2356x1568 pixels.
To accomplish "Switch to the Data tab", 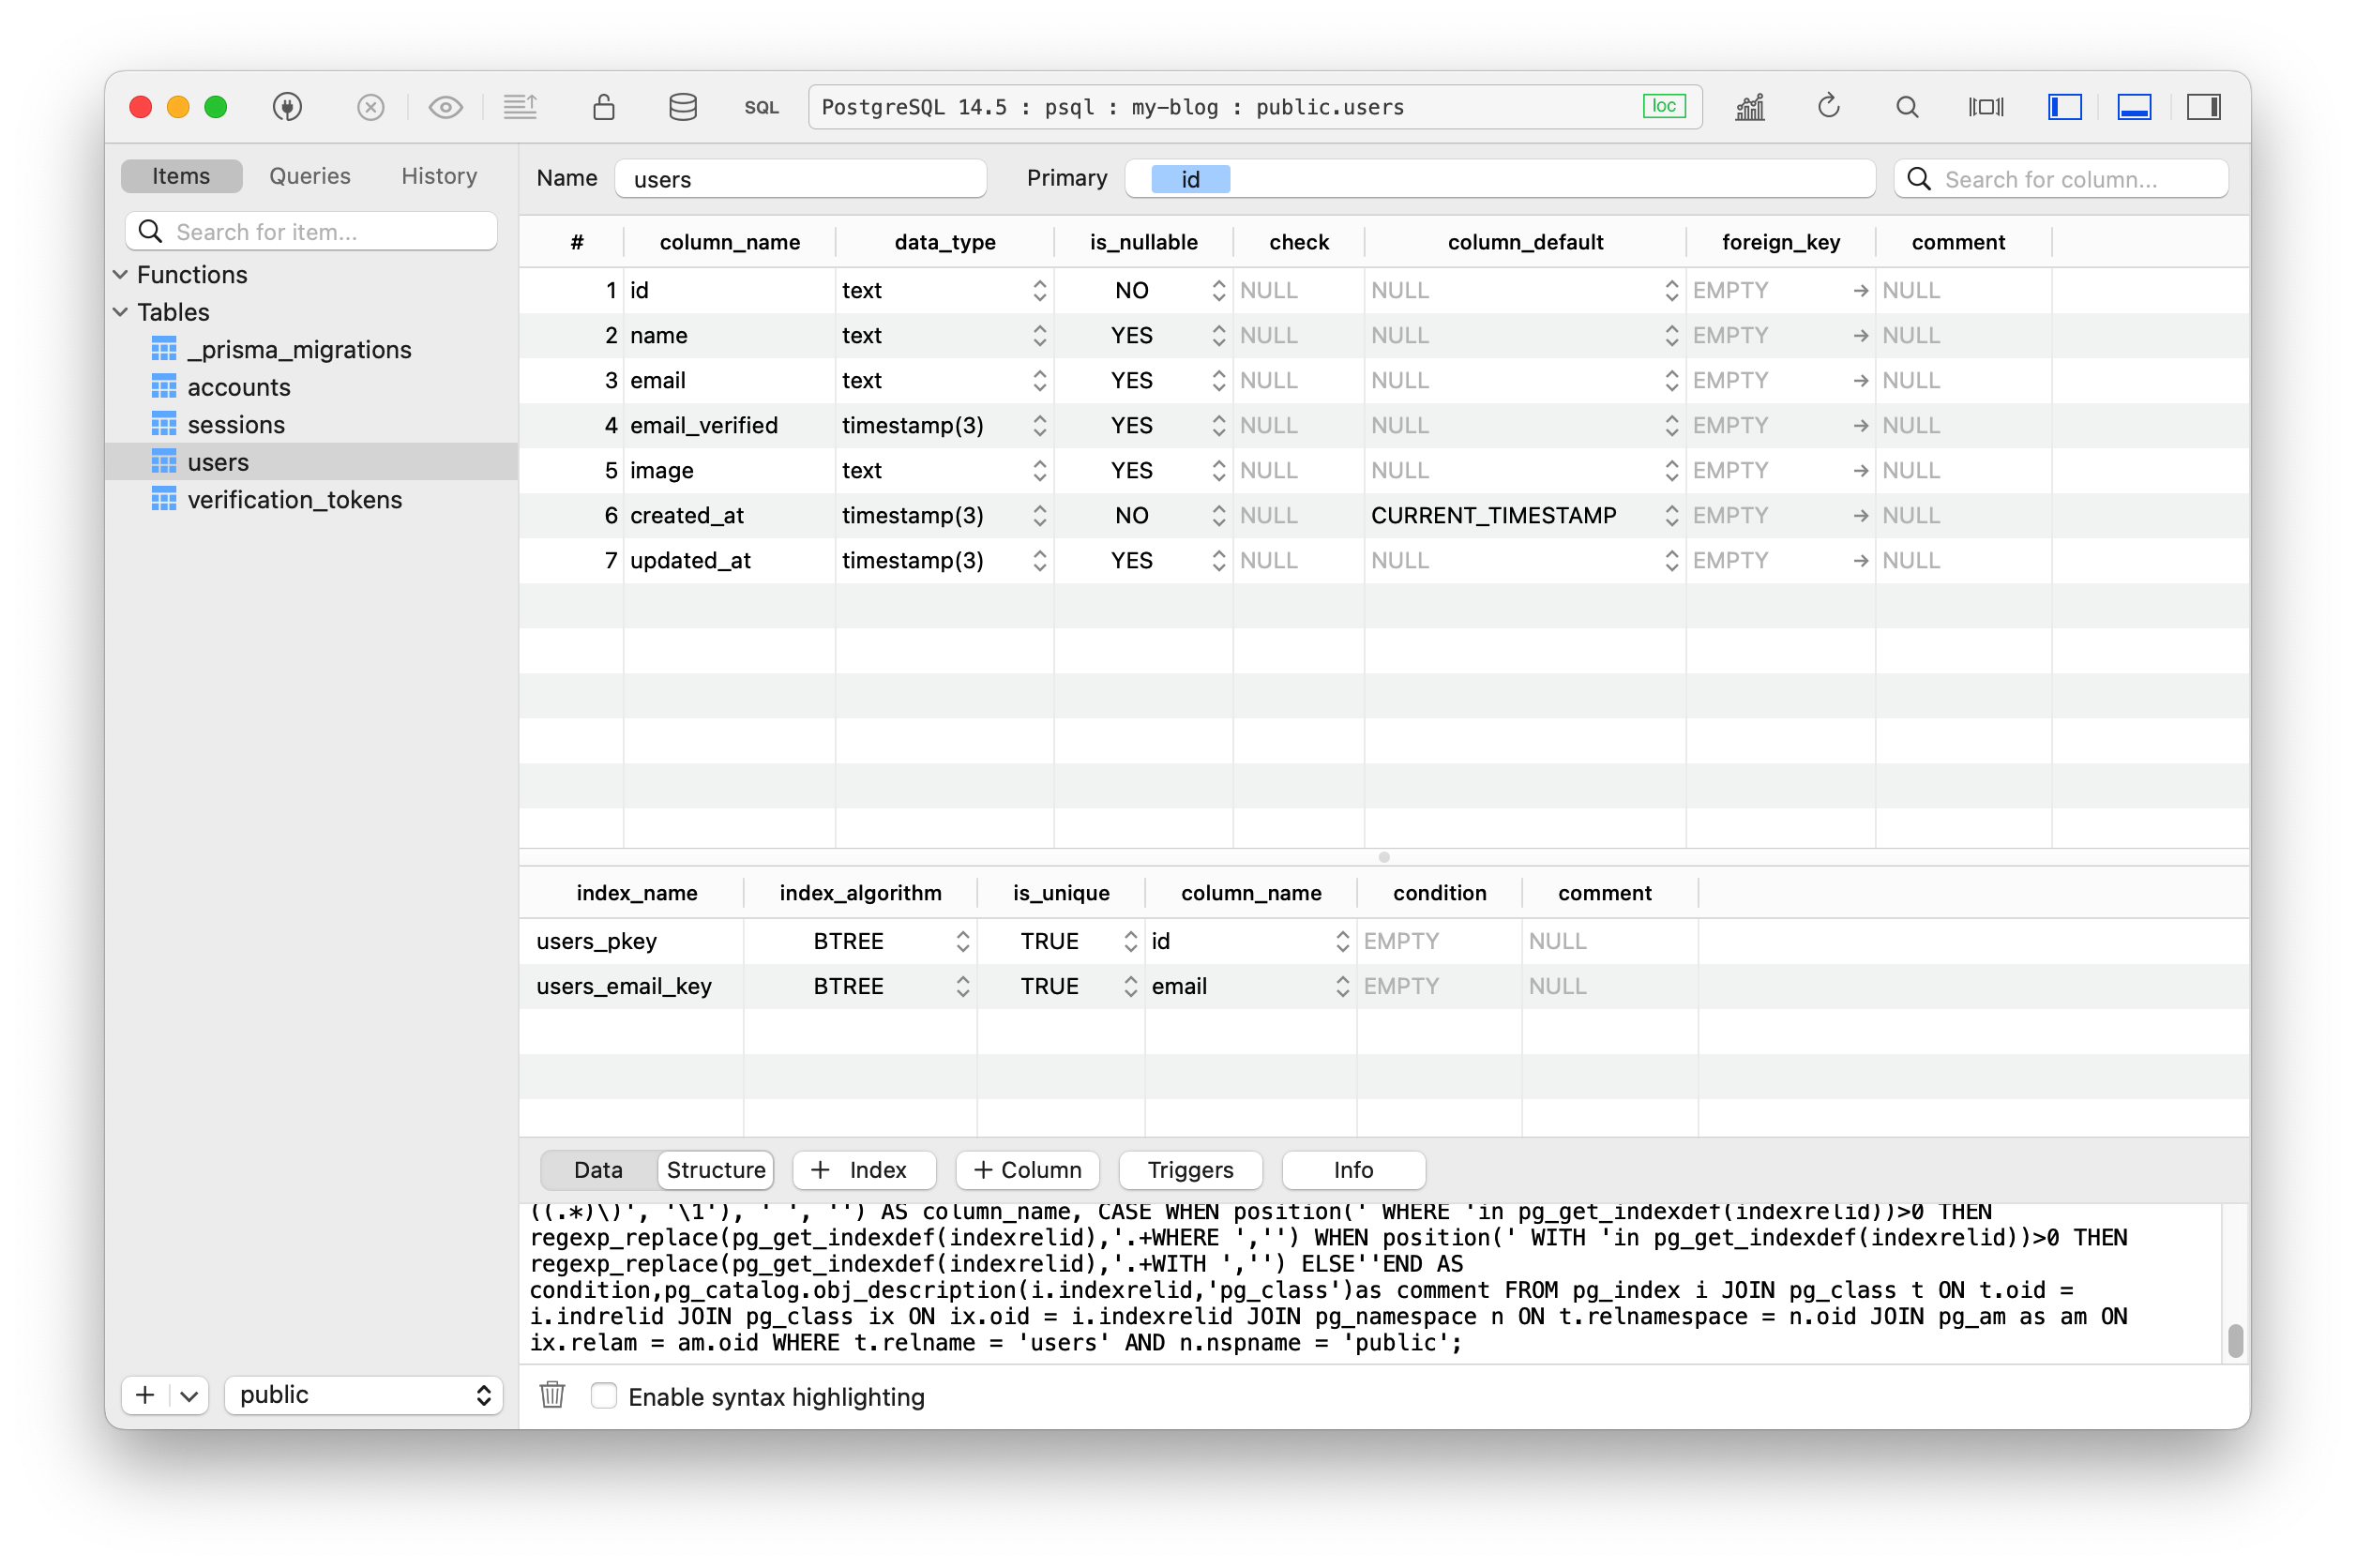I will (598, 1169).
